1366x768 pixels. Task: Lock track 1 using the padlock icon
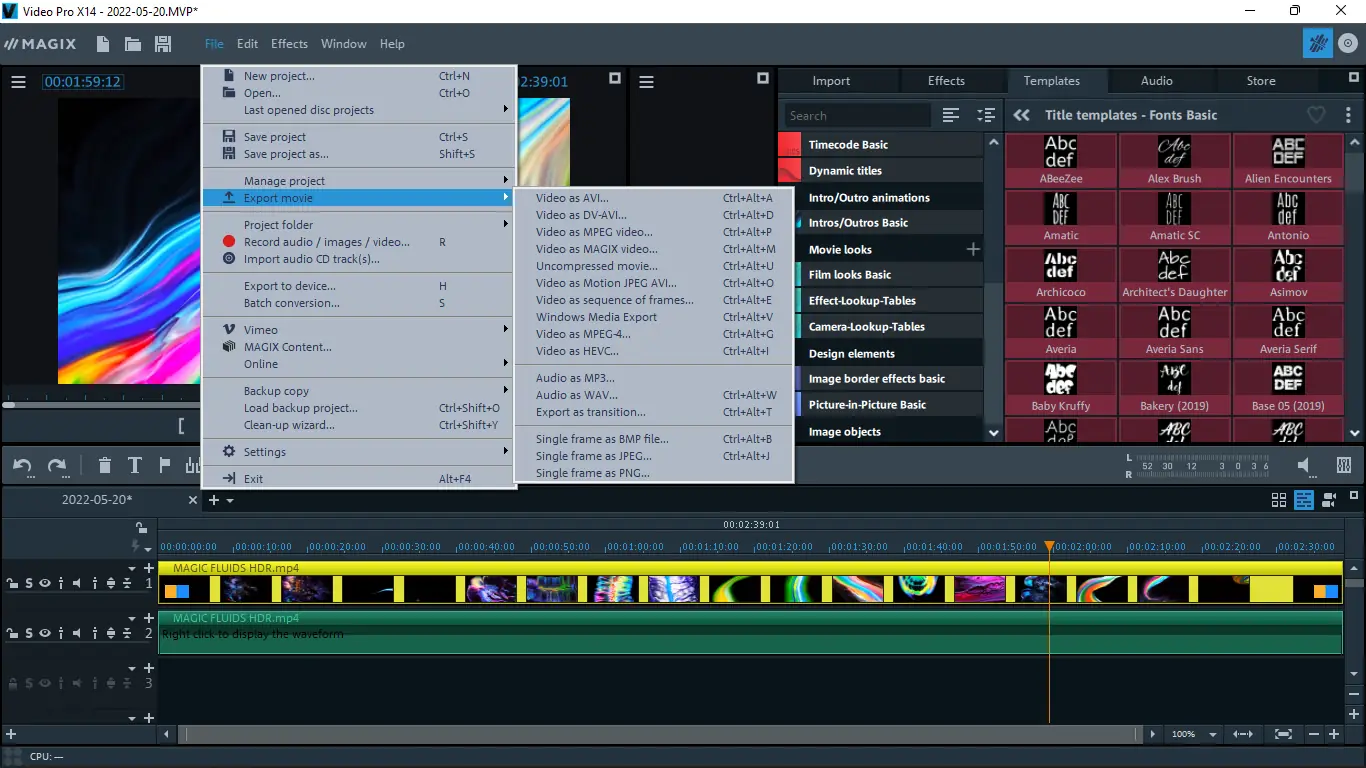coord(11,583)
